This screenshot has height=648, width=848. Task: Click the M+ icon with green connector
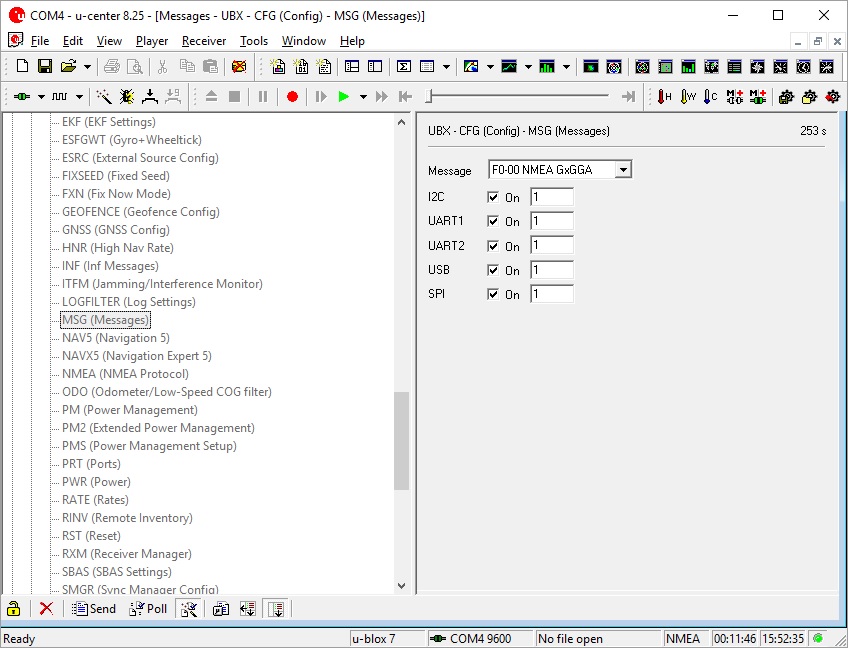(x=758, y=97)
